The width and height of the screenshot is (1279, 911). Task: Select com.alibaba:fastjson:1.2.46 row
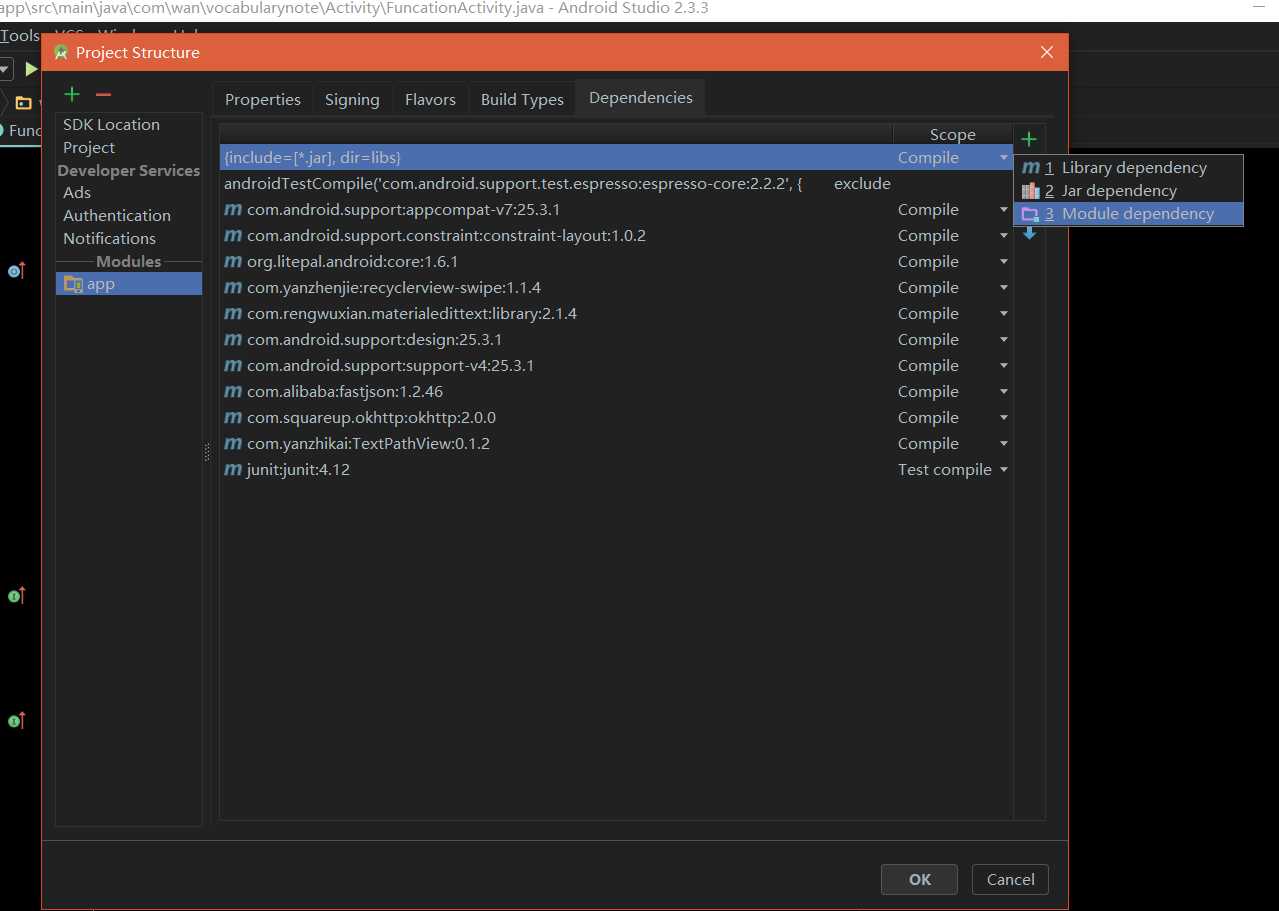(616, 392)
